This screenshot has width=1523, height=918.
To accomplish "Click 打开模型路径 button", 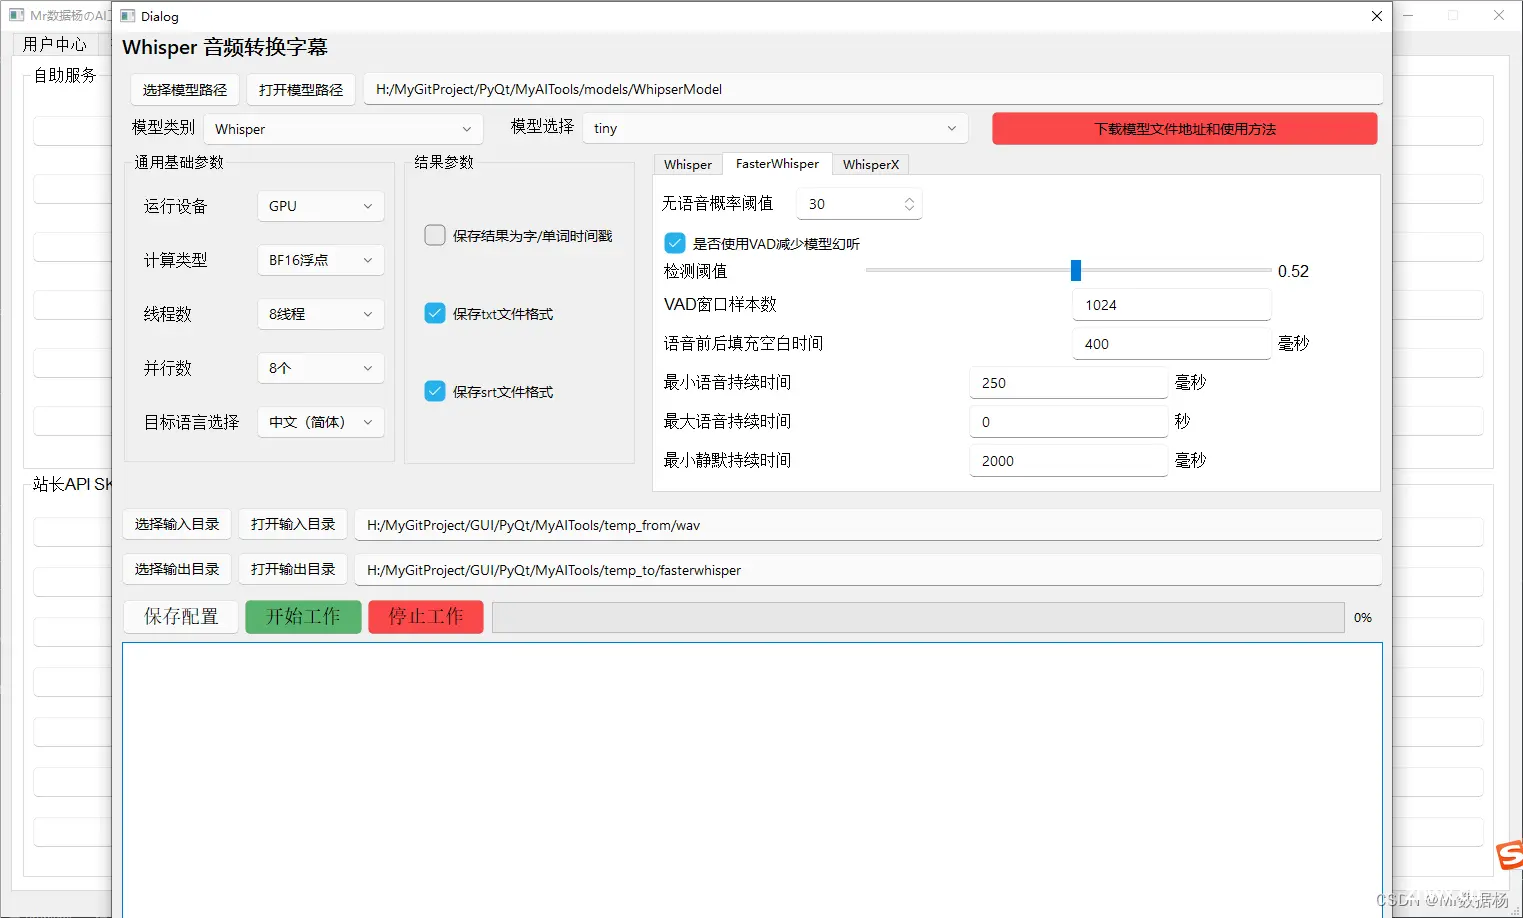I will point(301,89).
